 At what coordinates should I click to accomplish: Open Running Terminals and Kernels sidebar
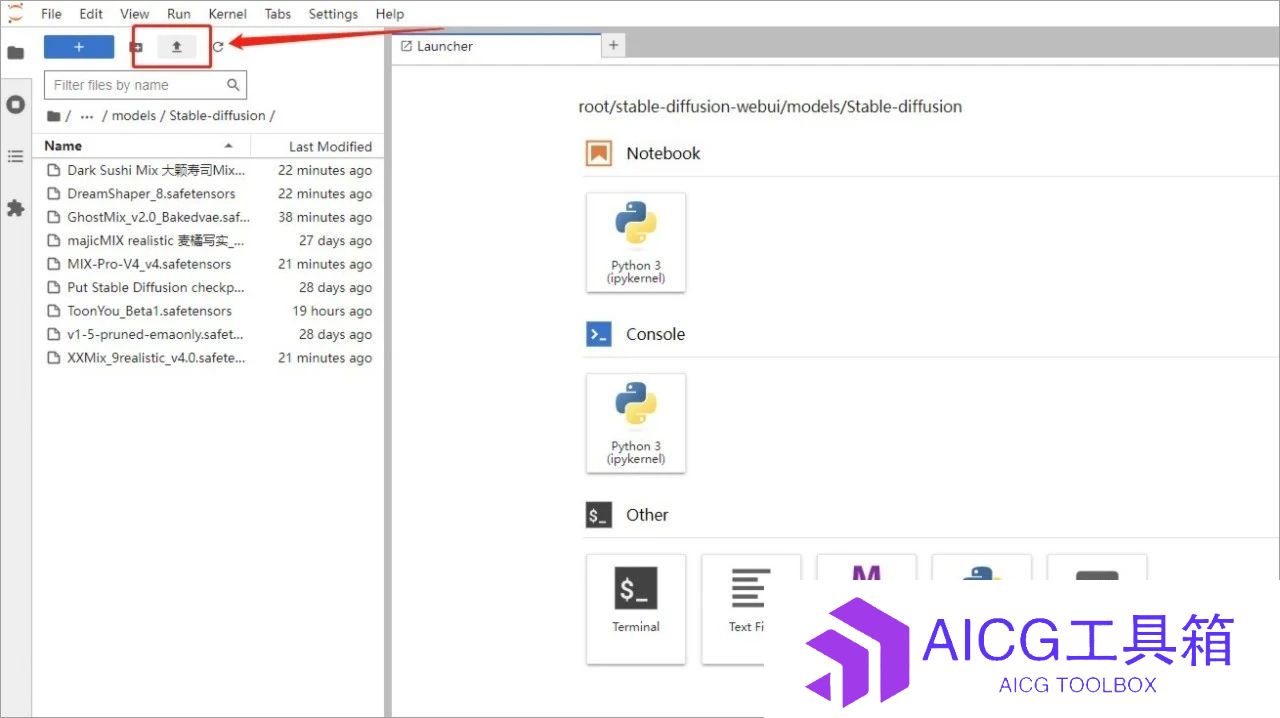tap(16, 104)
